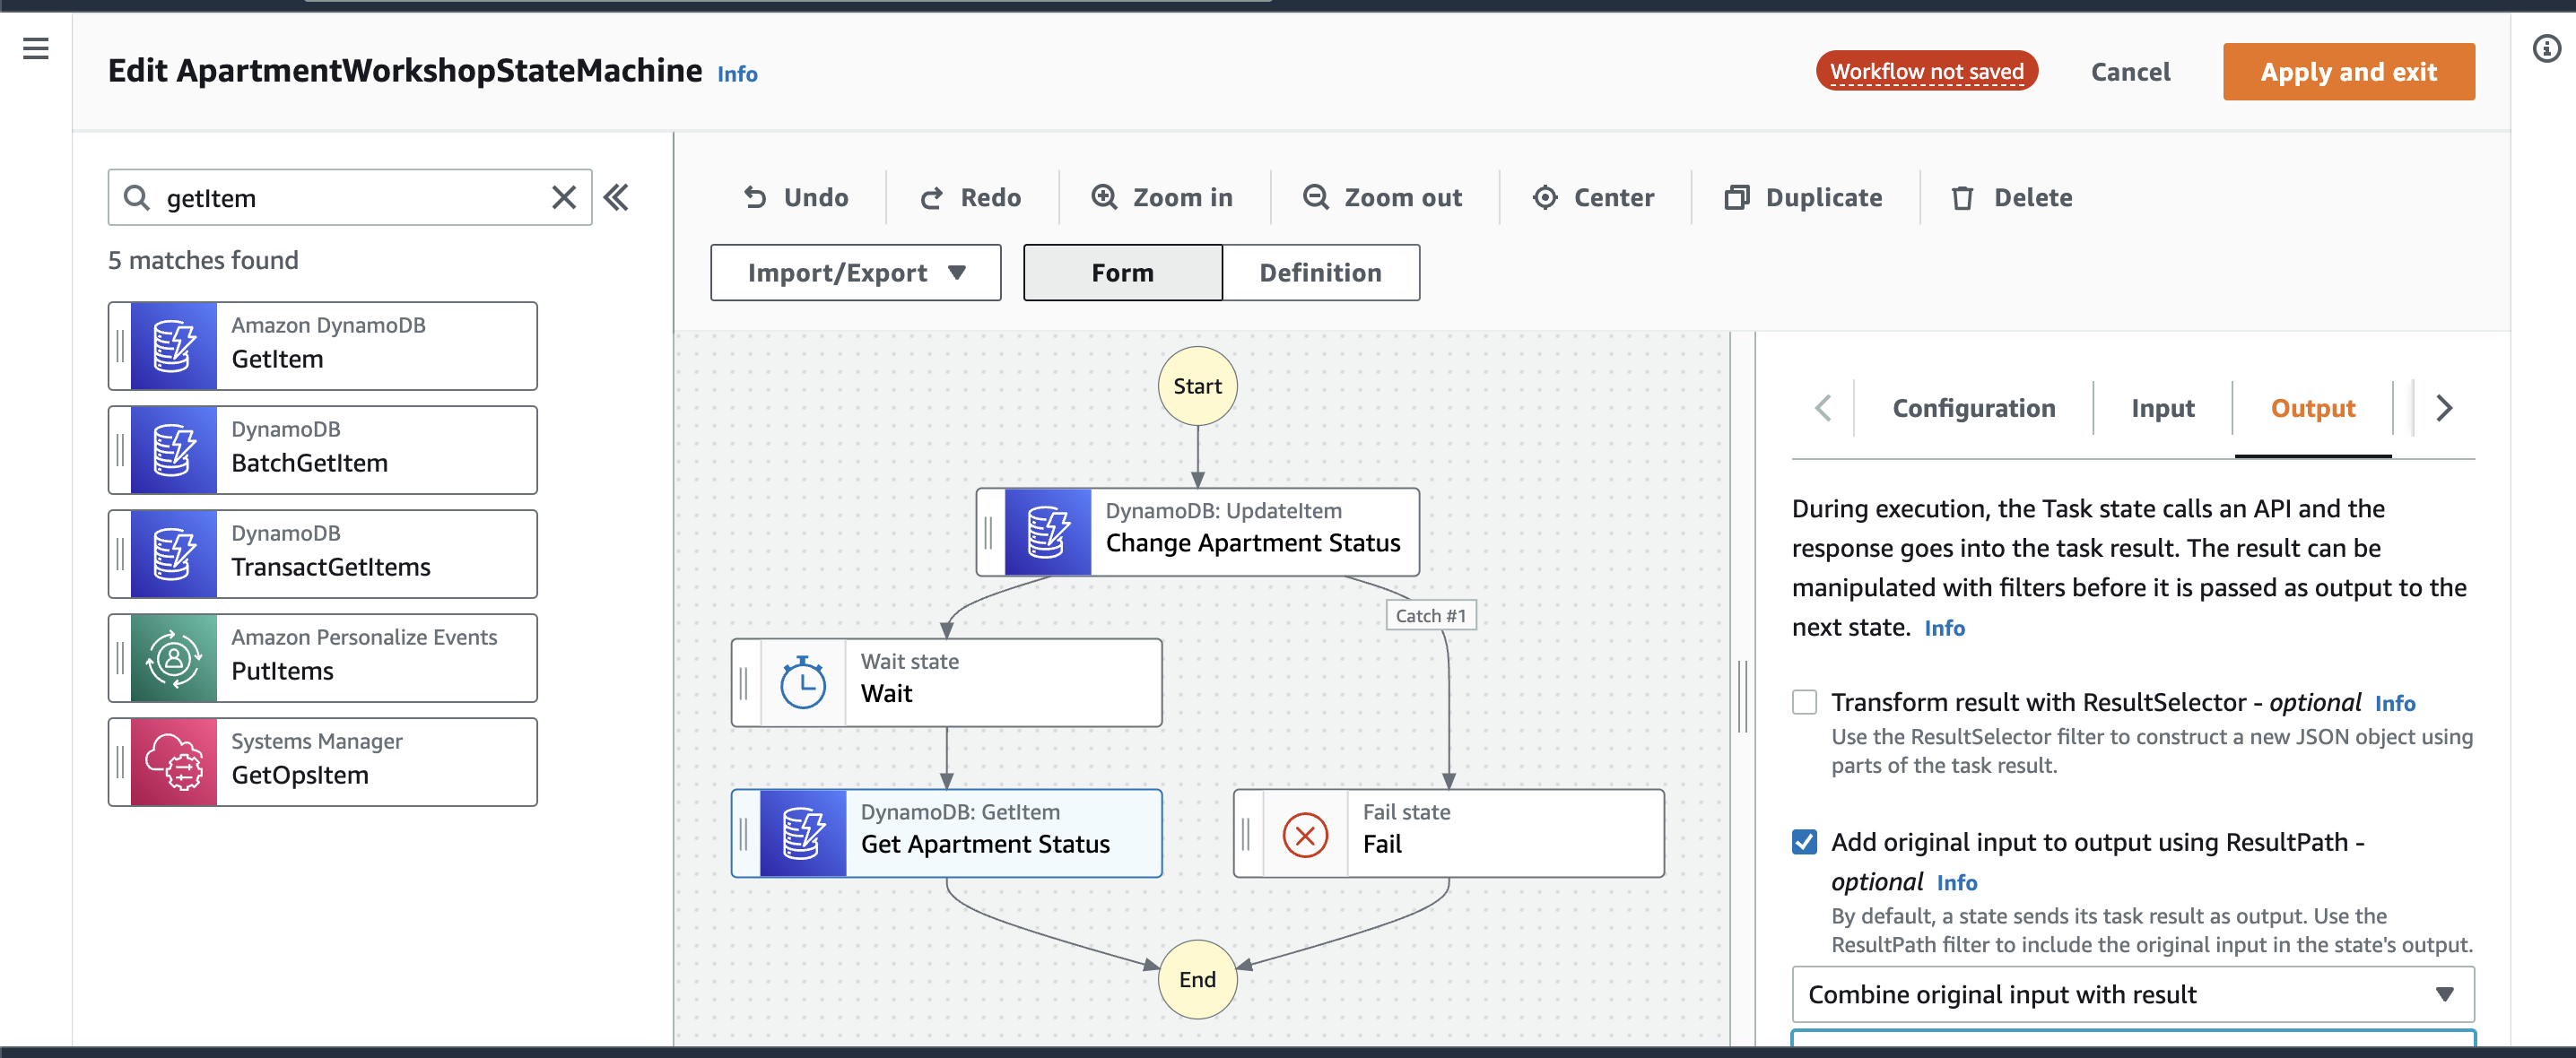Select the DynamoDB TransactGetItems icon

[173, 554]
